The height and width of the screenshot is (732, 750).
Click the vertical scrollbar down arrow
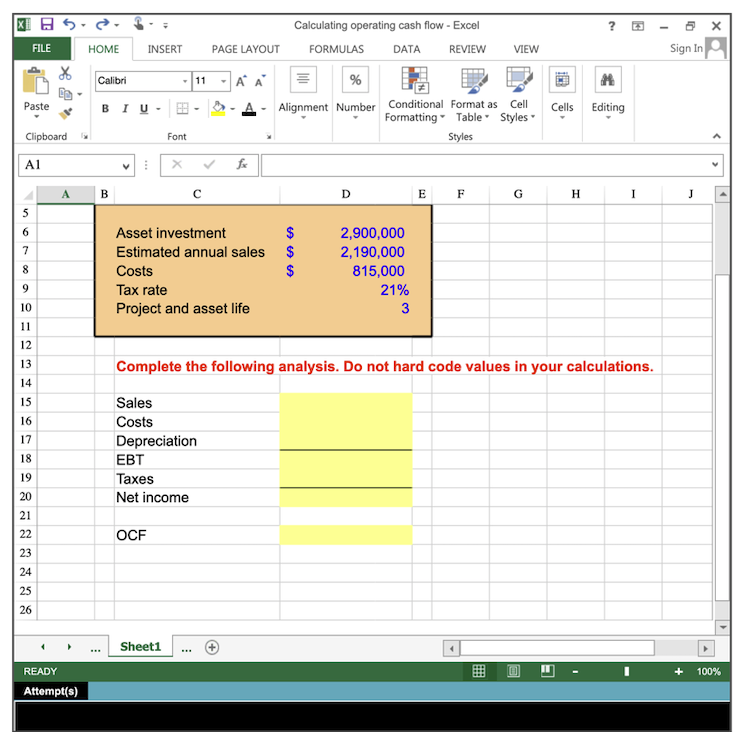tap(723, 627)
